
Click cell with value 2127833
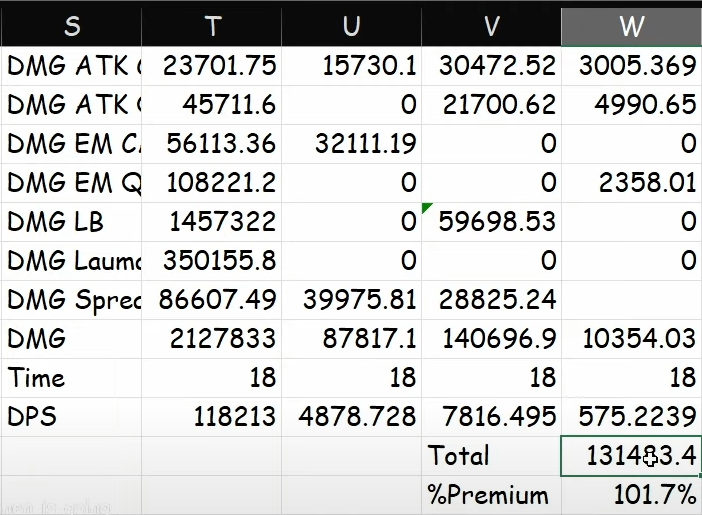(211, 339)
